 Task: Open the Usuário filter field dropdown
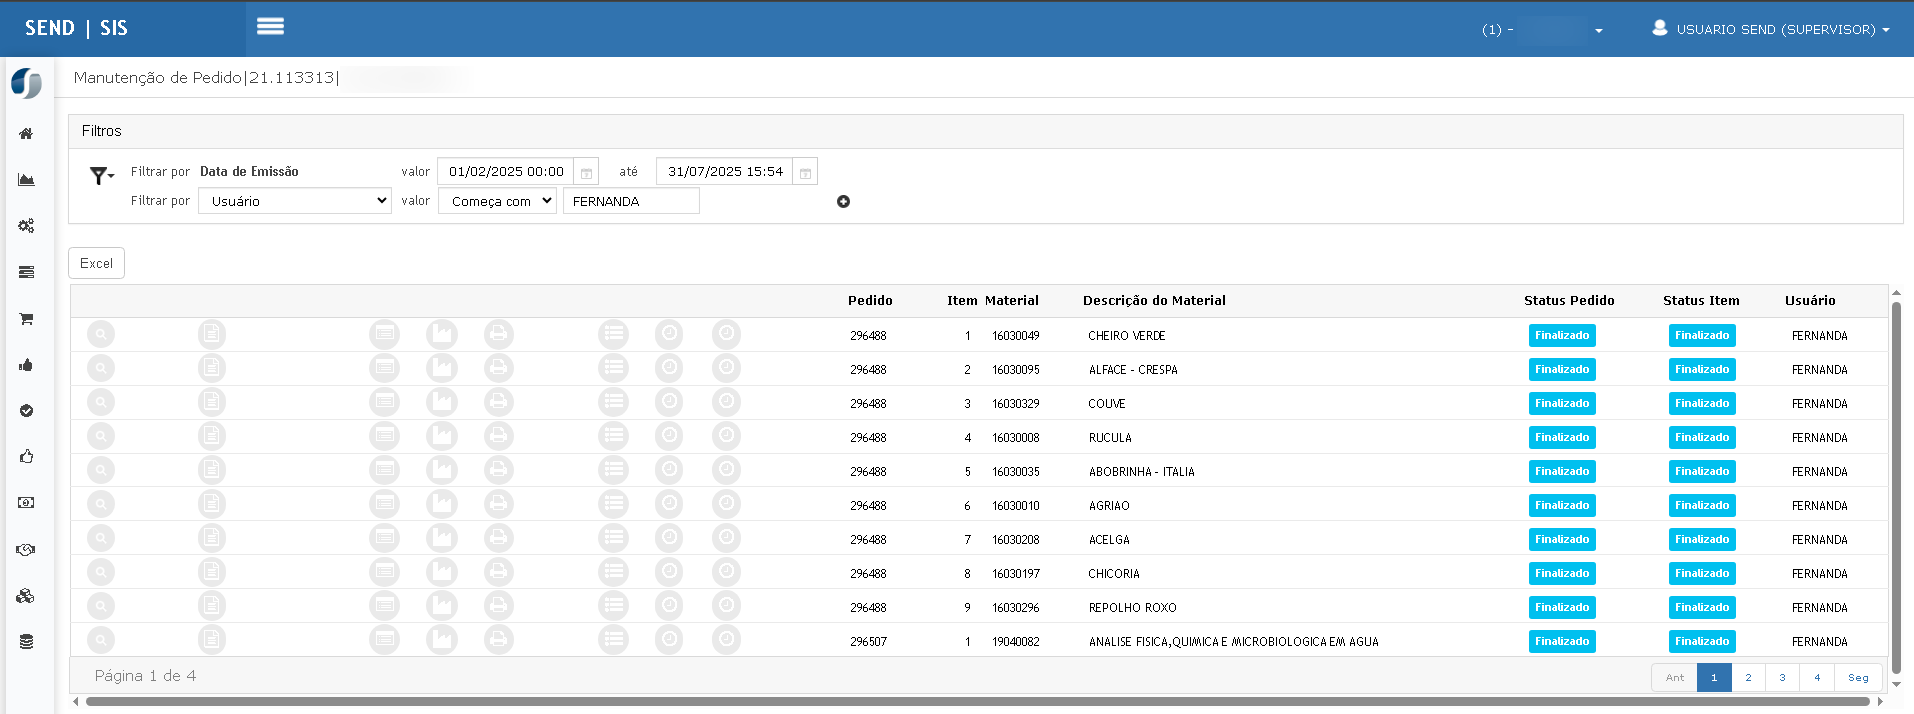(295, 201)
